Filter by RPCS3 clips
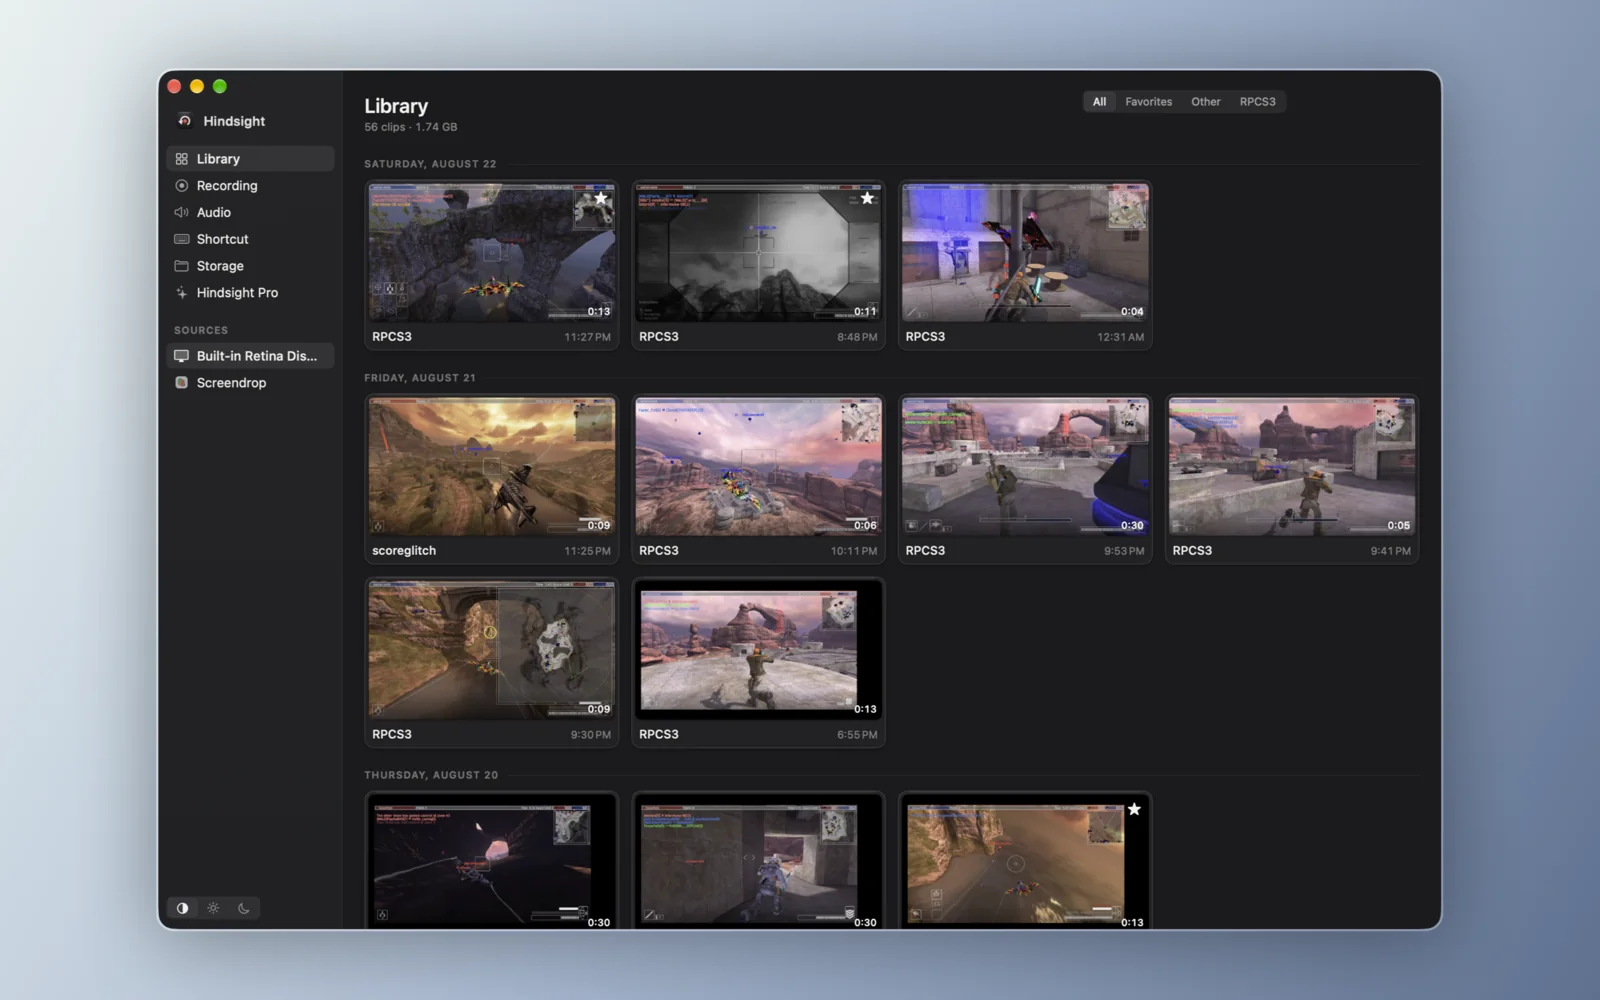Image resolution: width=1600 pixels, height=1000 pixels. tap(1257, 102)
